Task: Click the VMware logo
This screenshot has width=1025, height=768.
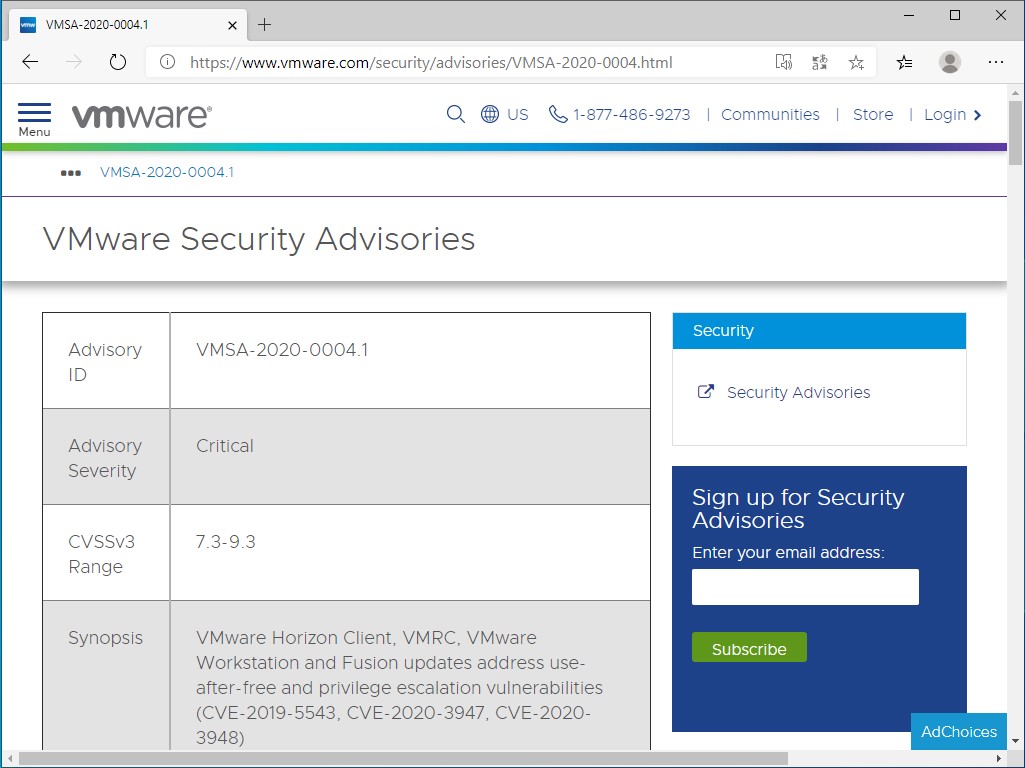Action: tap(141, 115)
